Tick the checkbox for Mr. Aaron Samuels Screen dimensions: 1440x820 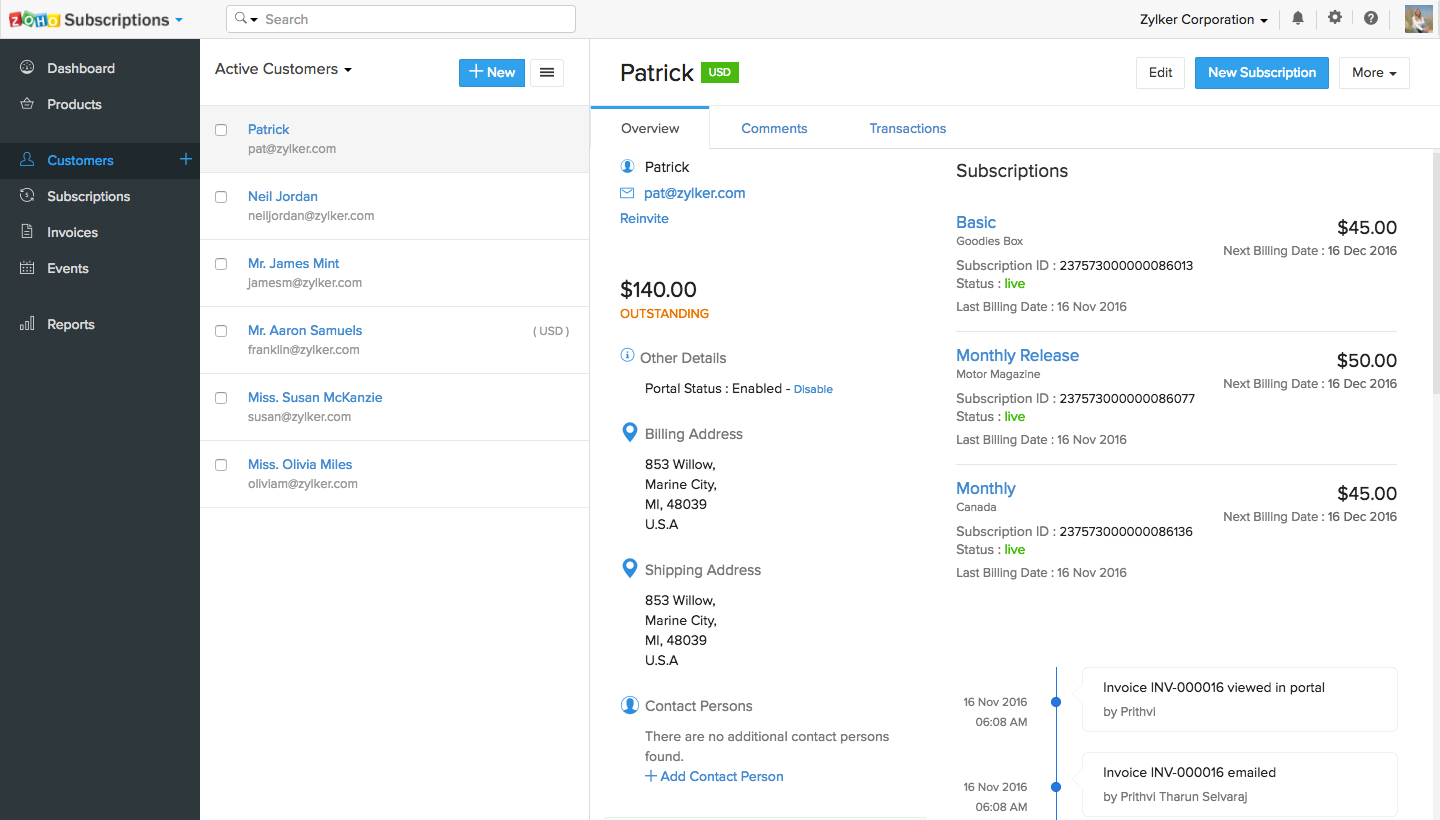(x=221, y=331)
